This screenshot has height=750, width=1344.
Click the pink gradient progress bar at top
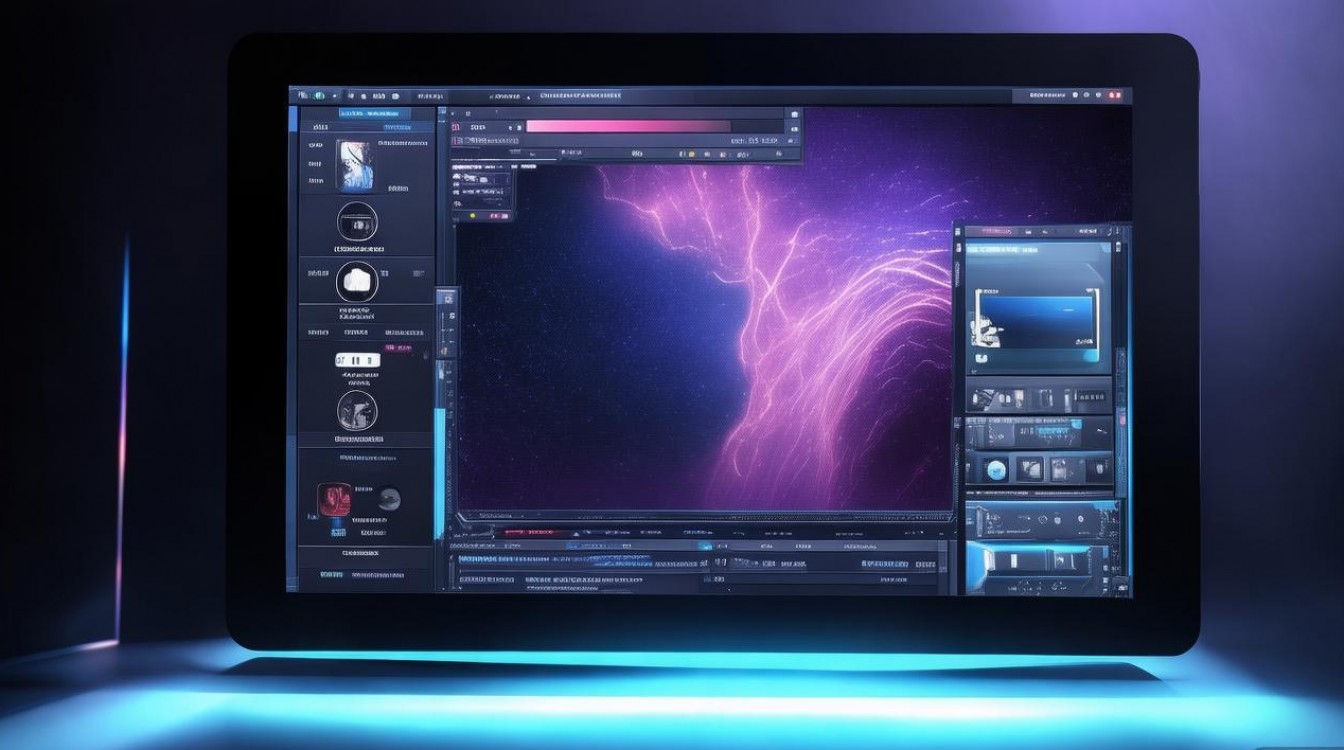[x=627, y=126]
